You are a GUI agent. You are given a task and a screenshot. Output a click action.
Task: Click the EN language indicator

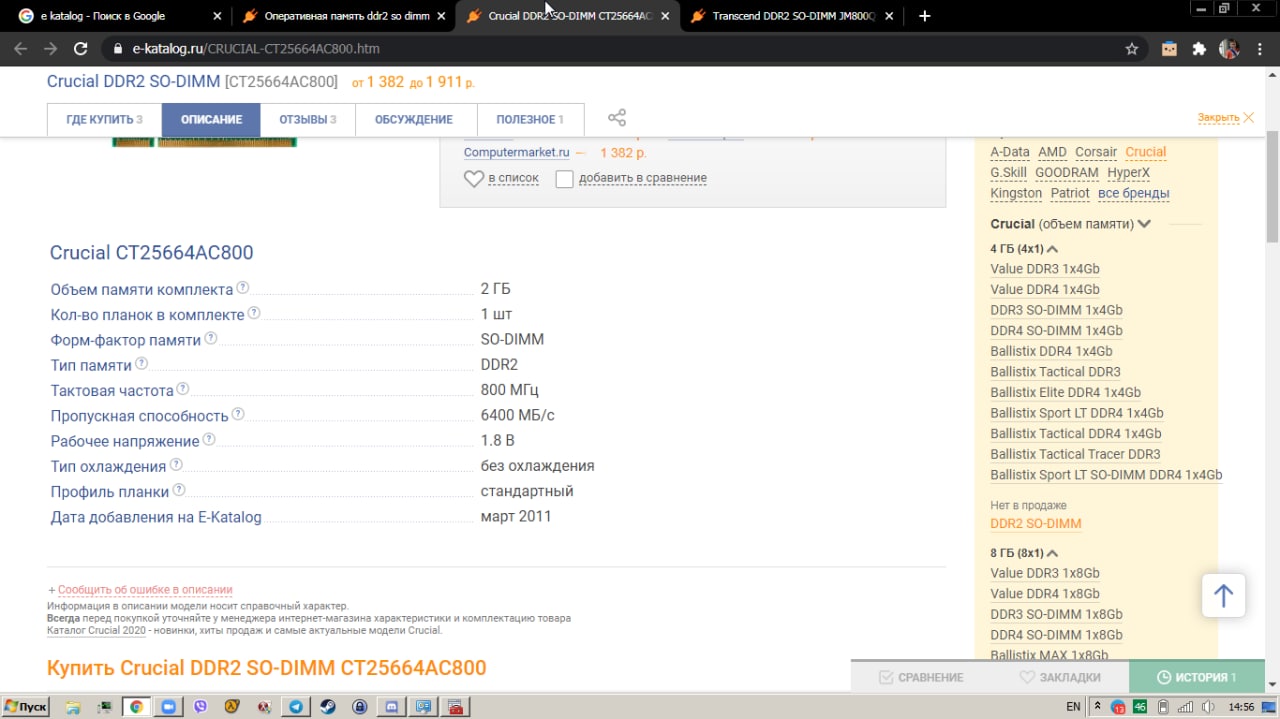pyautogui.click(x=1073, y=707)
